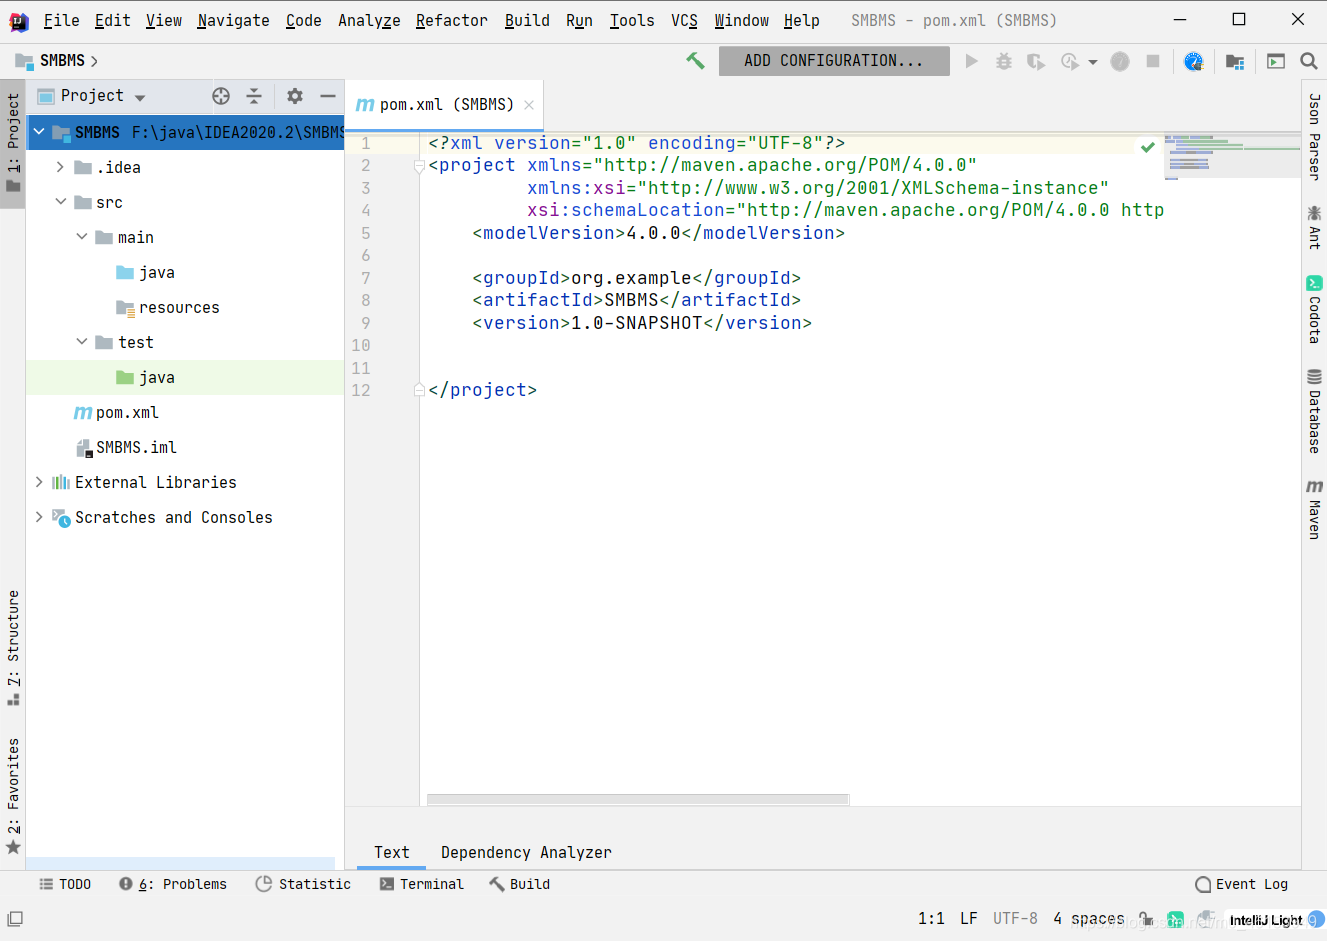Screen dimensions: 1327x941
Task: Switch to Dependency Analyzer tab
Action: [526, 852]
